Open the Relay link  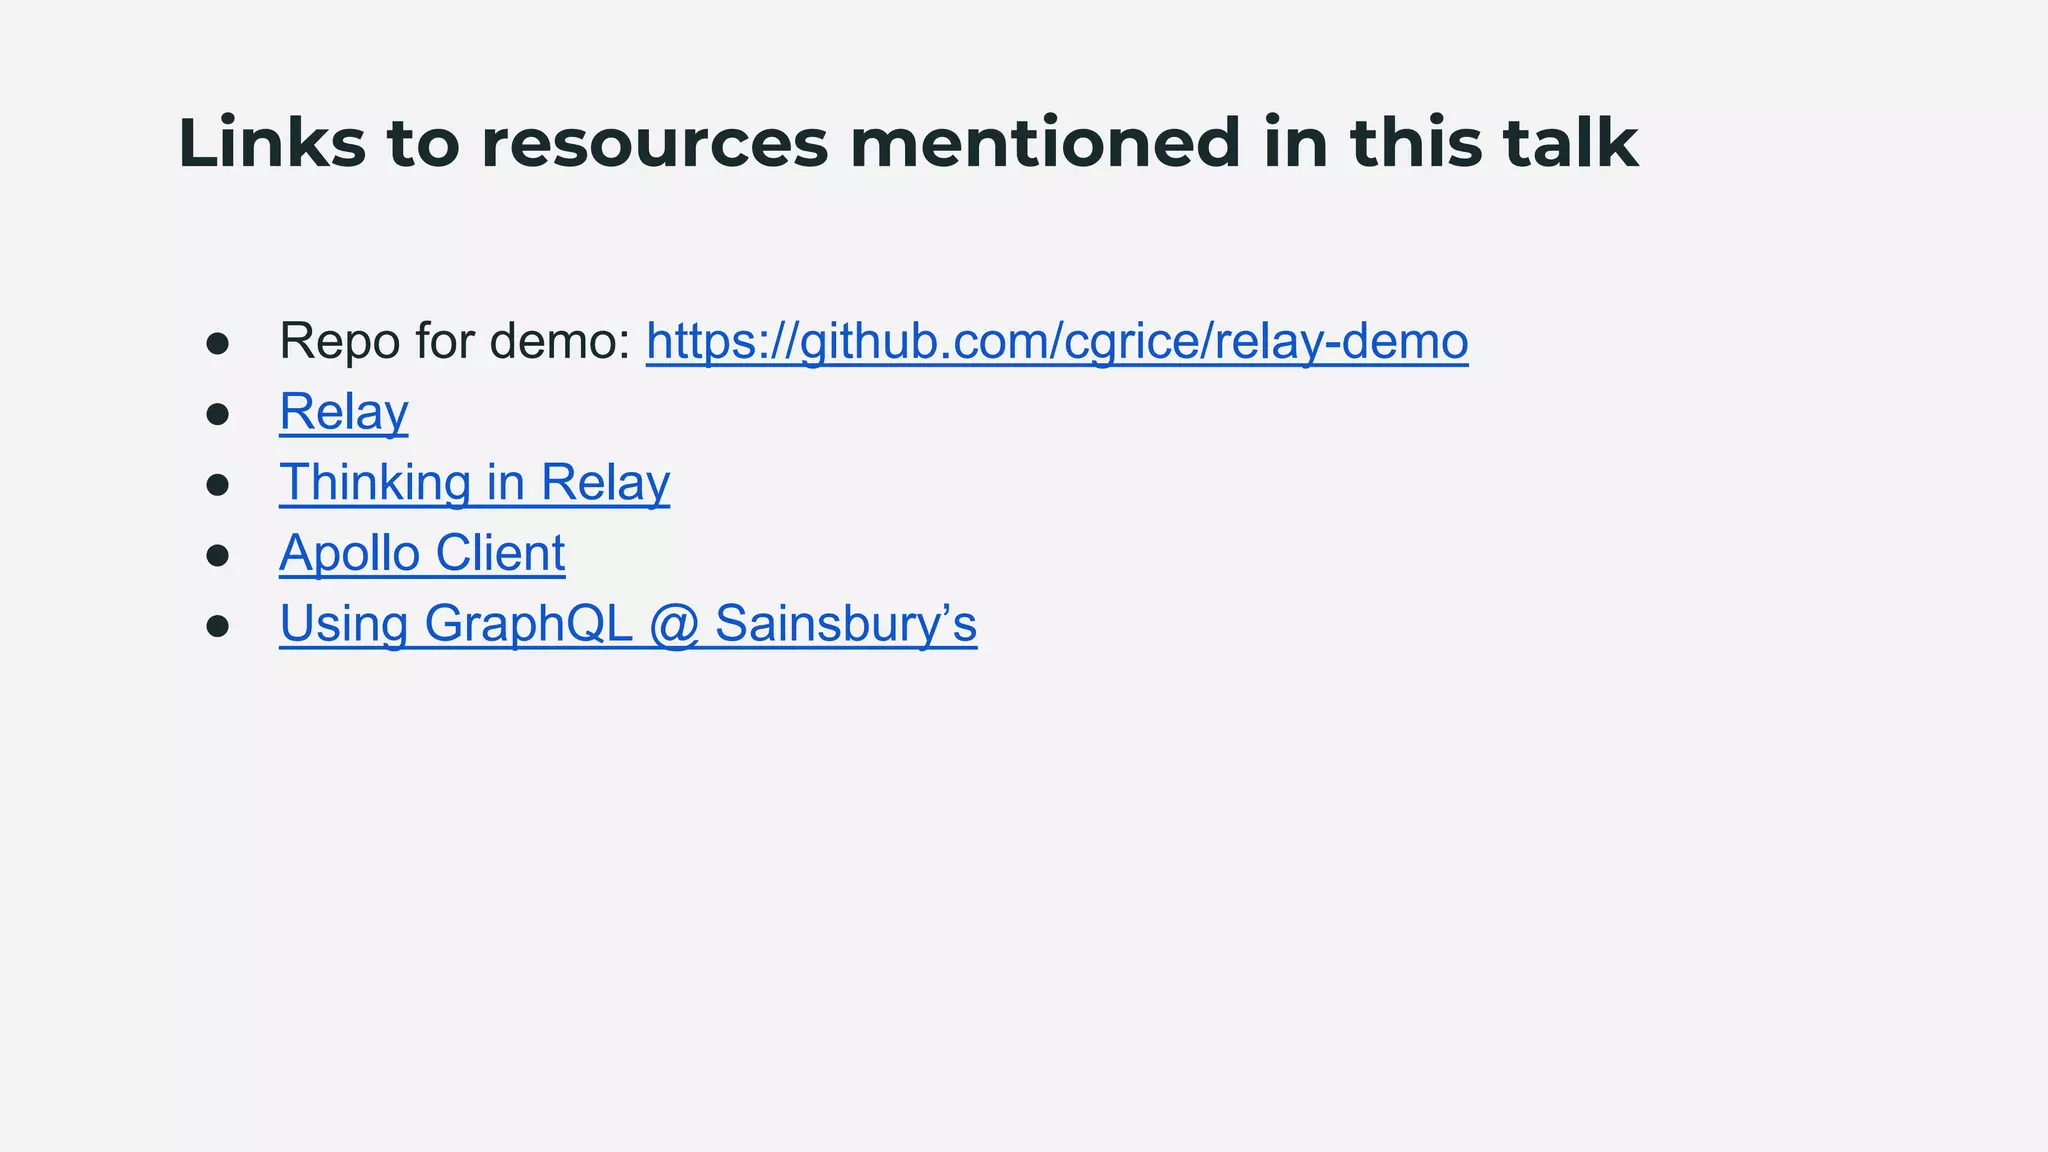point(343,412)
